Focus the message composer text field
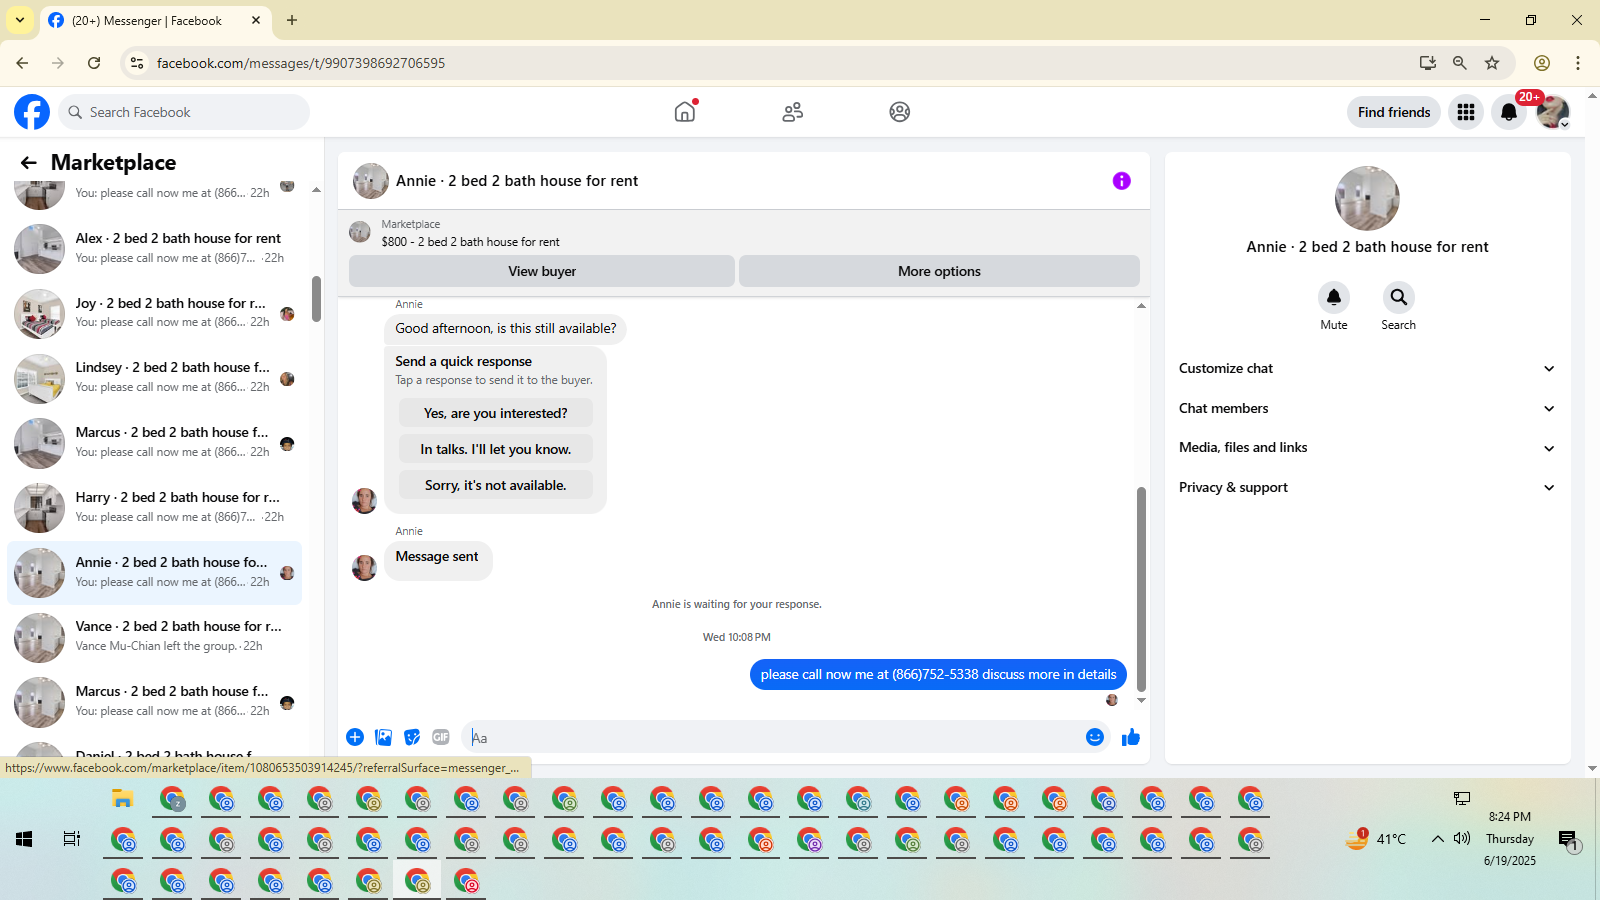Viewport: 1600px width, 900px height. click(774, 738)
